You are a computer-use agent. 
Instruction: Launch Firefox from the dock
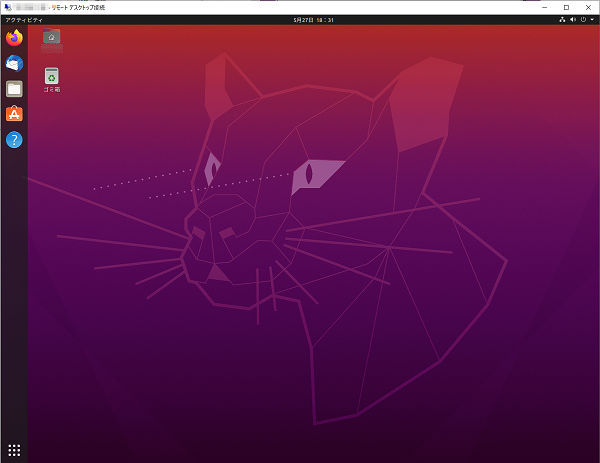14,38
